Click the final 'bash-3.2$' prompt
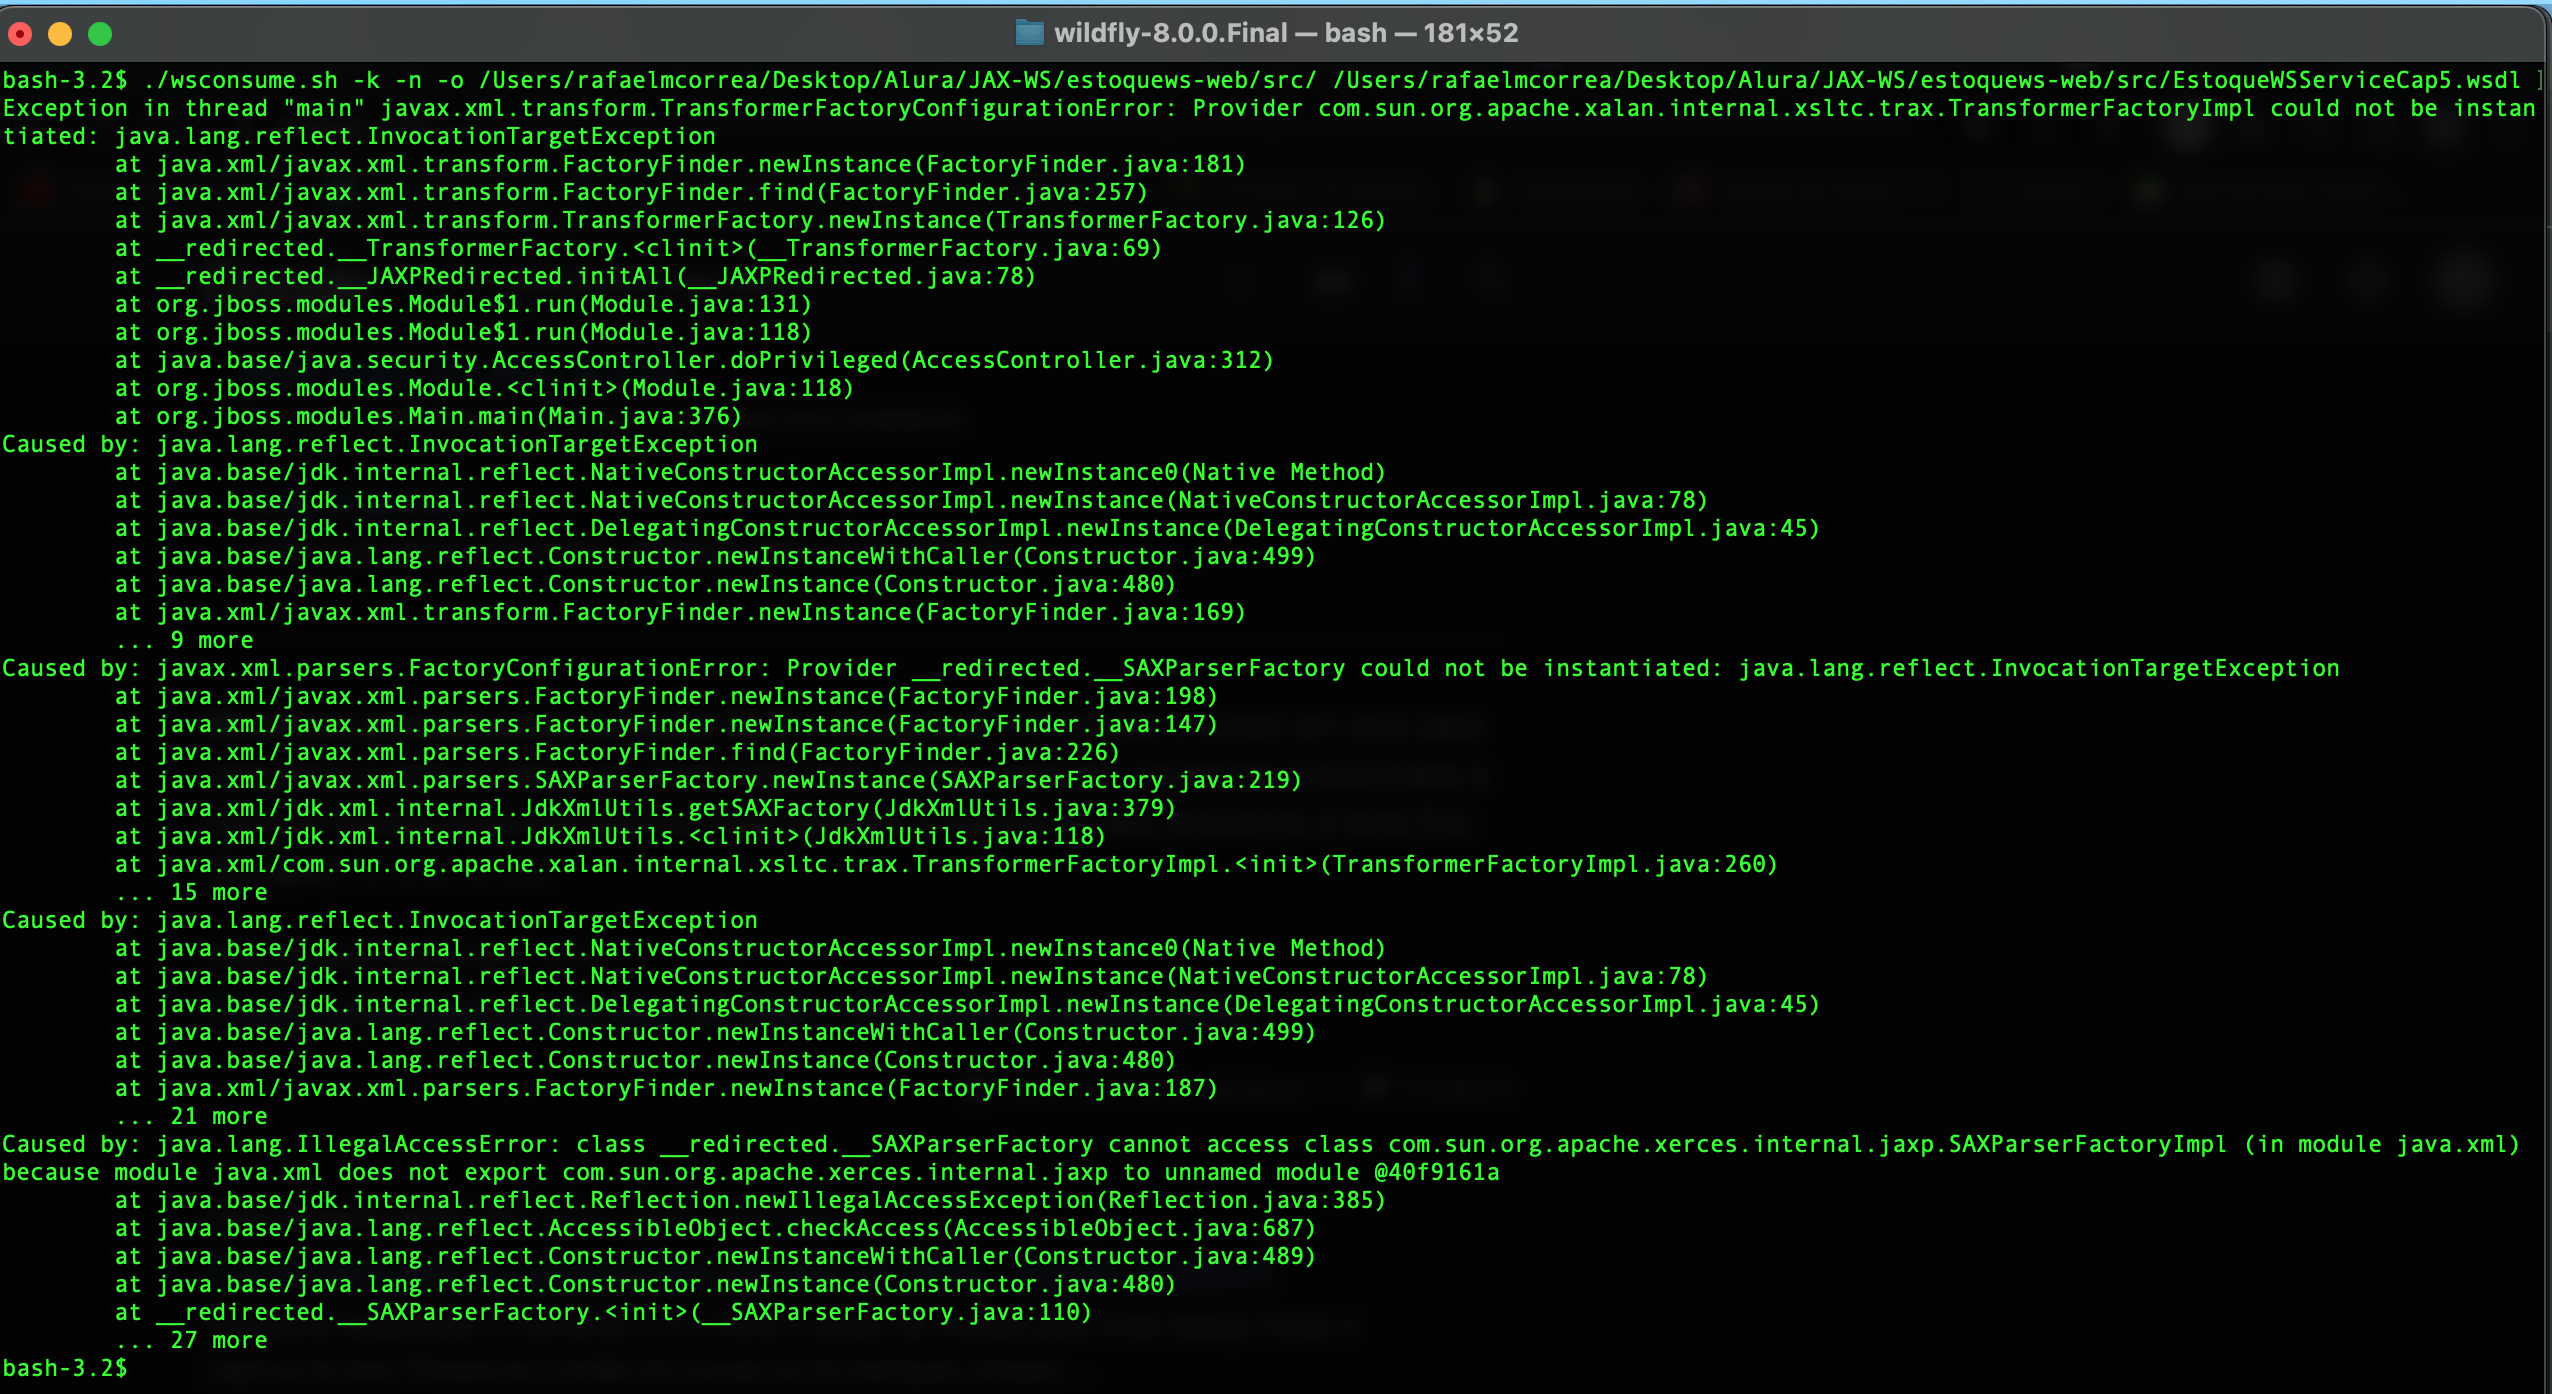 (65, 1368)
